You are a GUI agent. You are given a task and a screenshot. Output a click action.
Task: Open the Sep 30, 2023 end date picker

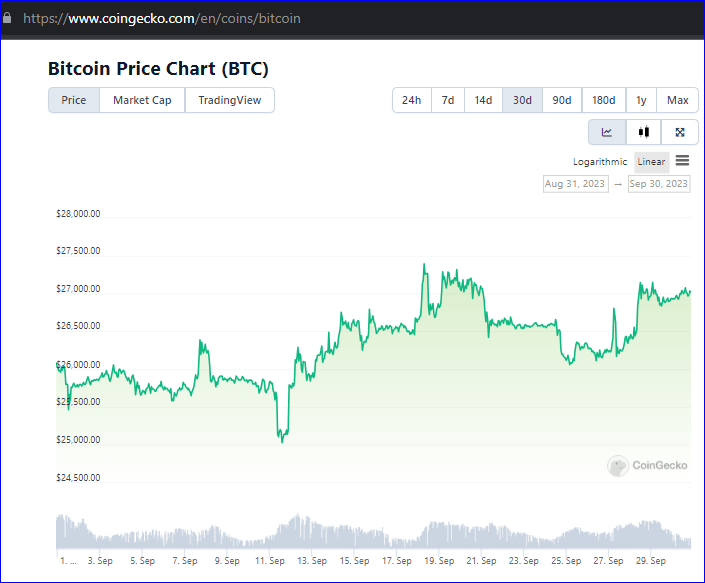(659, 184)
